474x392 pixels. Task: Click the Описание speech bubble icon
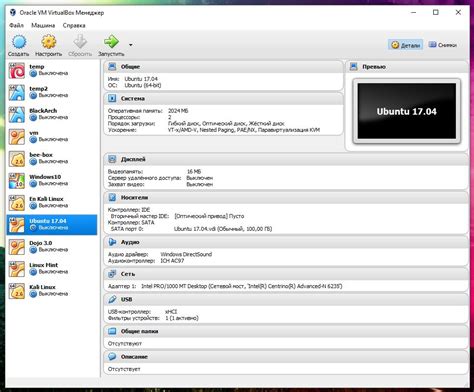click(x=112, y=356)
